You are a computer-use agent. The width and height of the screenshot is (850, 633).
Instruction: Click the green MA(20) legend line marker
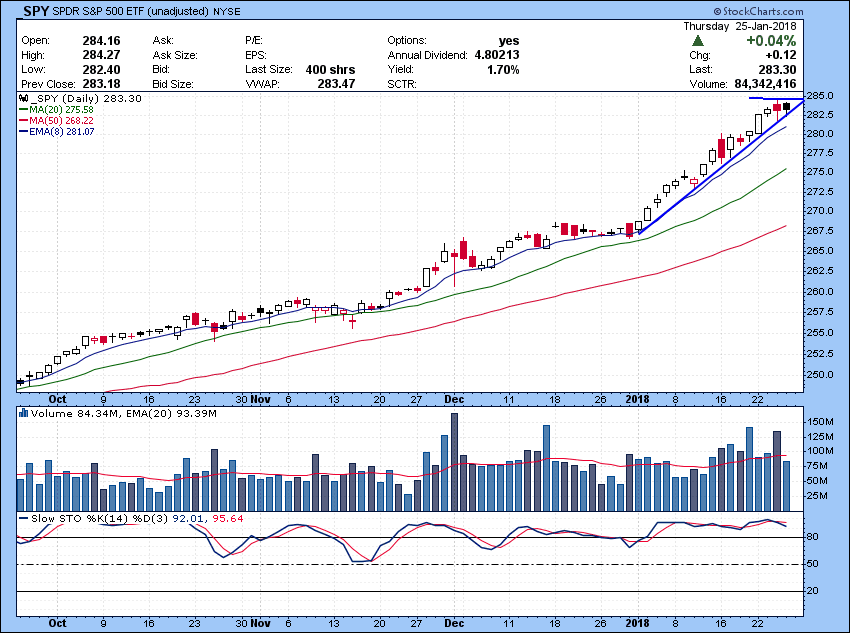click(23, 109)
